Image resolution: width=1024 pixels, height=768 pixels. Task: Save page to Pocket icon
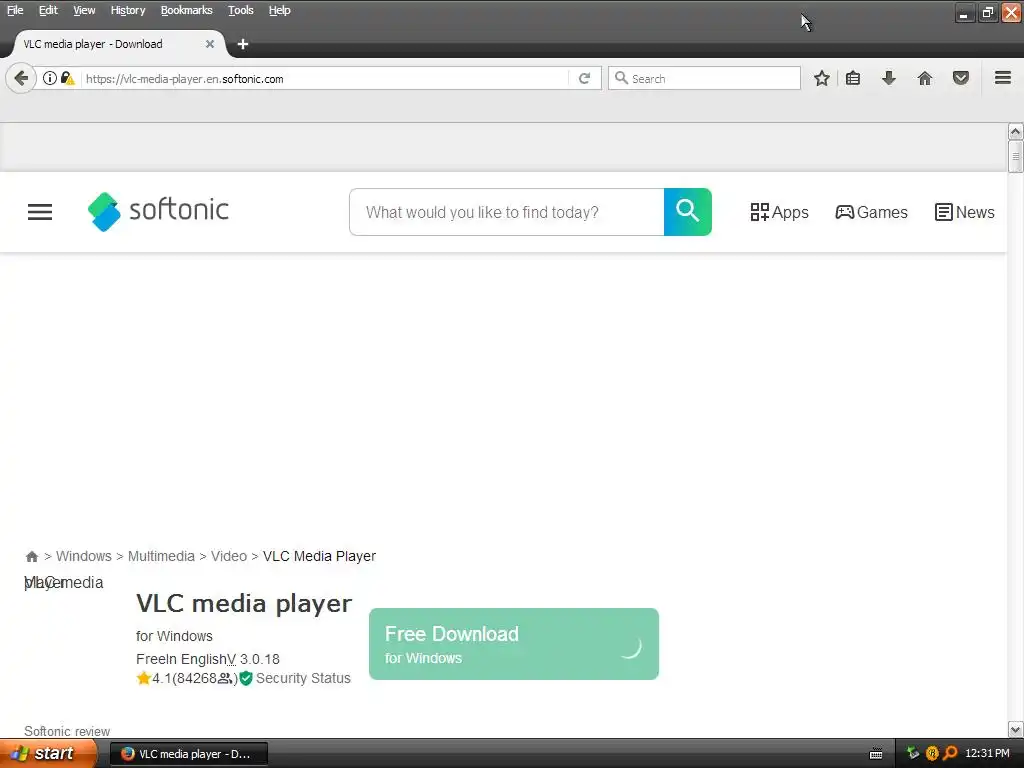[961, 78]
